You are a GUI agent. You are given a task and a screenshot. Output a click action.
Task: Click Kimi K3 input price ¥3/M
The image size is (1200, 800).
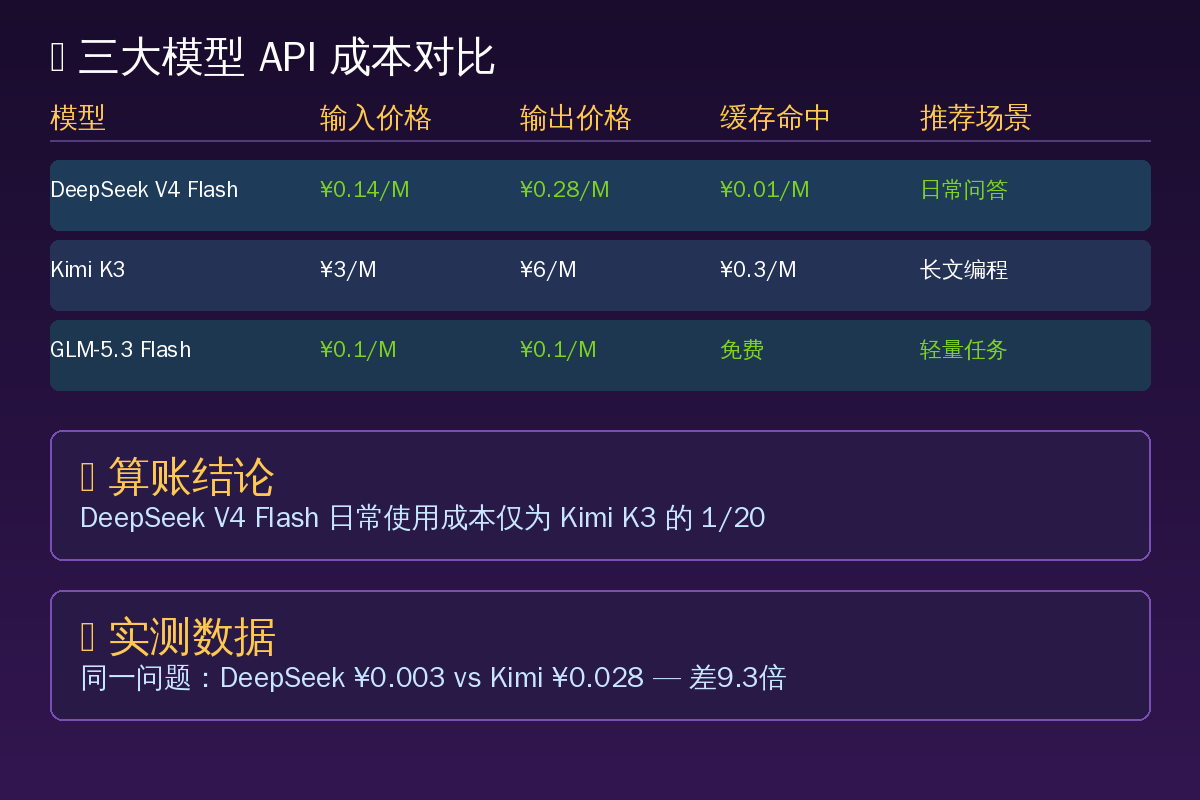point(348,270)
